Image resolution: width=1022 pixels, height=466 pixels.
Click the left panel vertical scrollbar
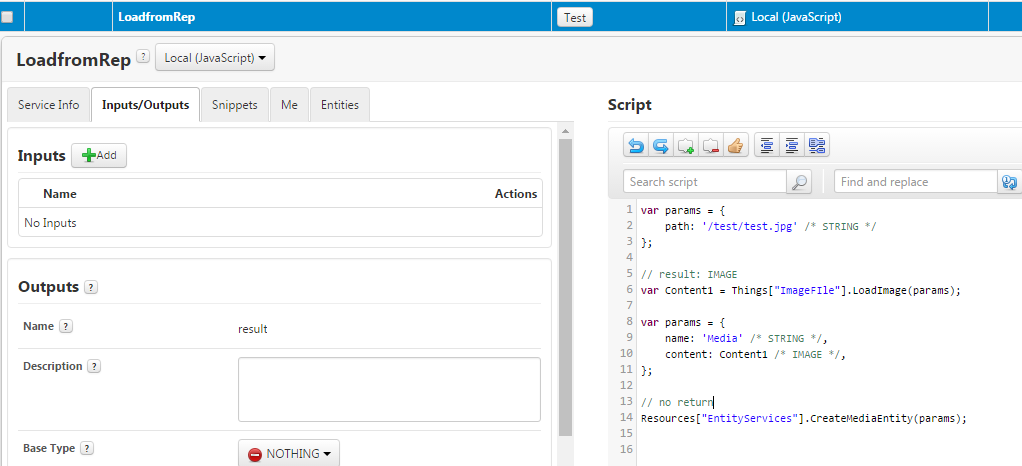point(565,287)
